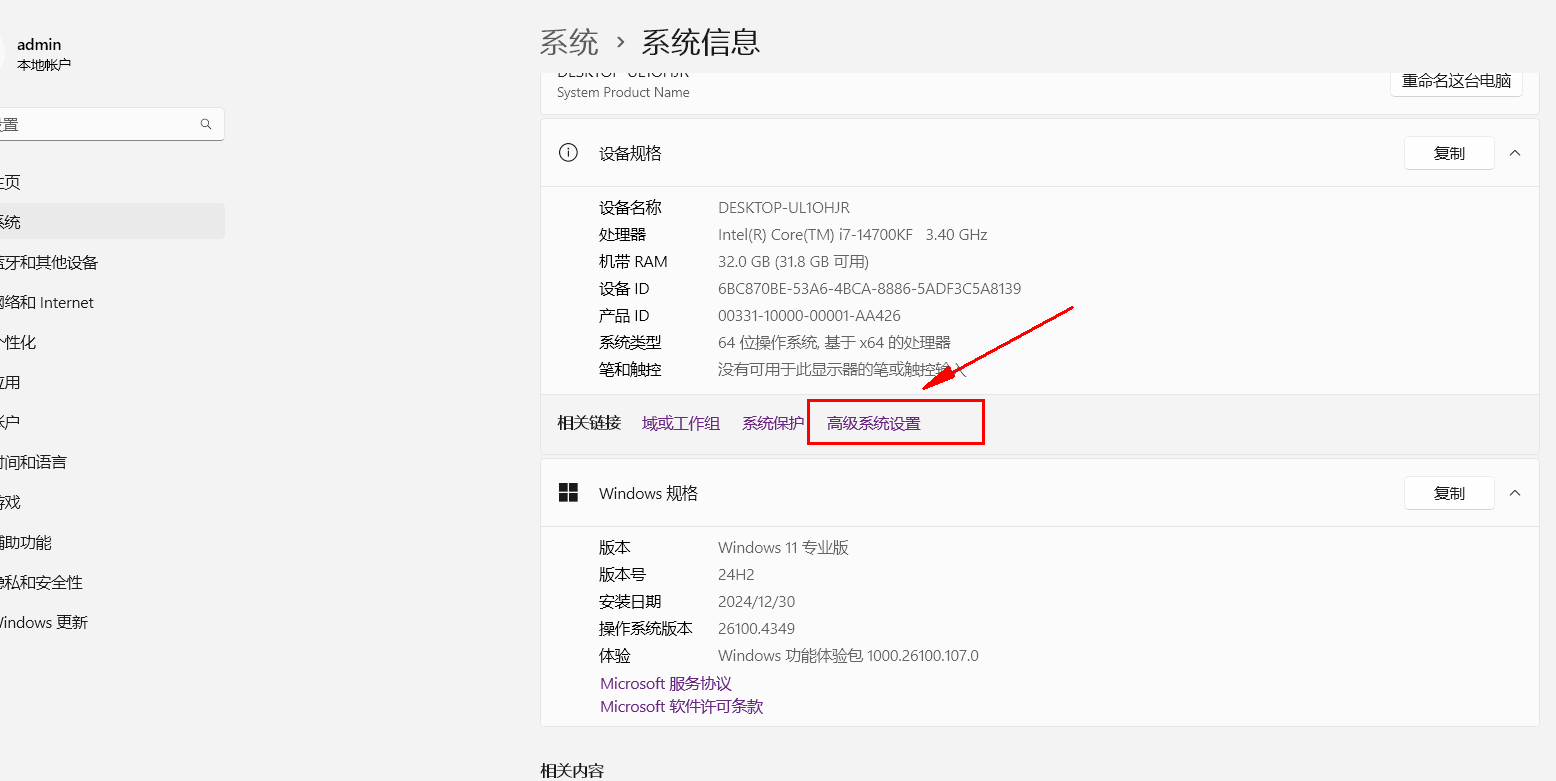Viewport: 1556px width, 781px height.
Task: Click 重命名这台电脑 button
Action: [1456, 82]
